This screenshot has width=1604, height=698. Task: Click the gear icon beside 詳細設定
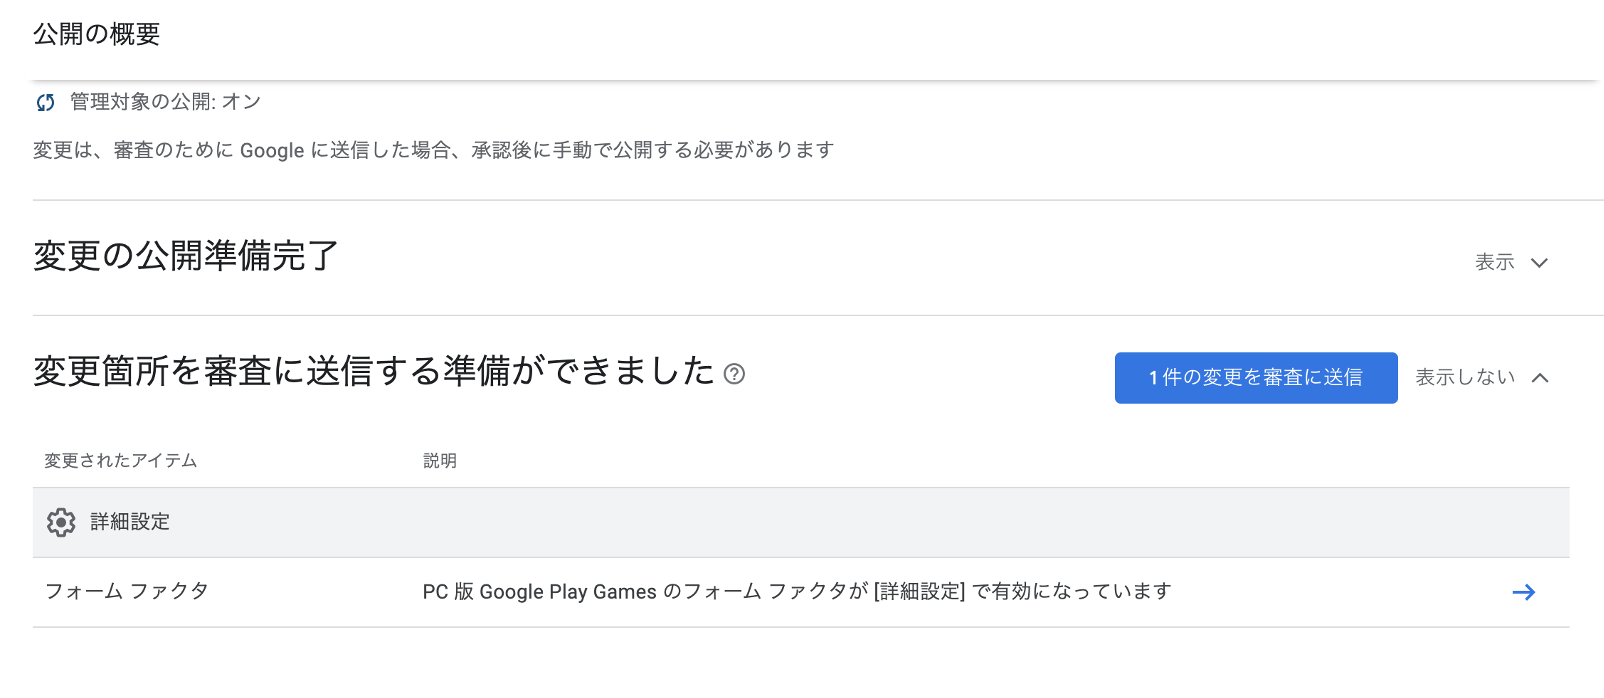(61, 522)
